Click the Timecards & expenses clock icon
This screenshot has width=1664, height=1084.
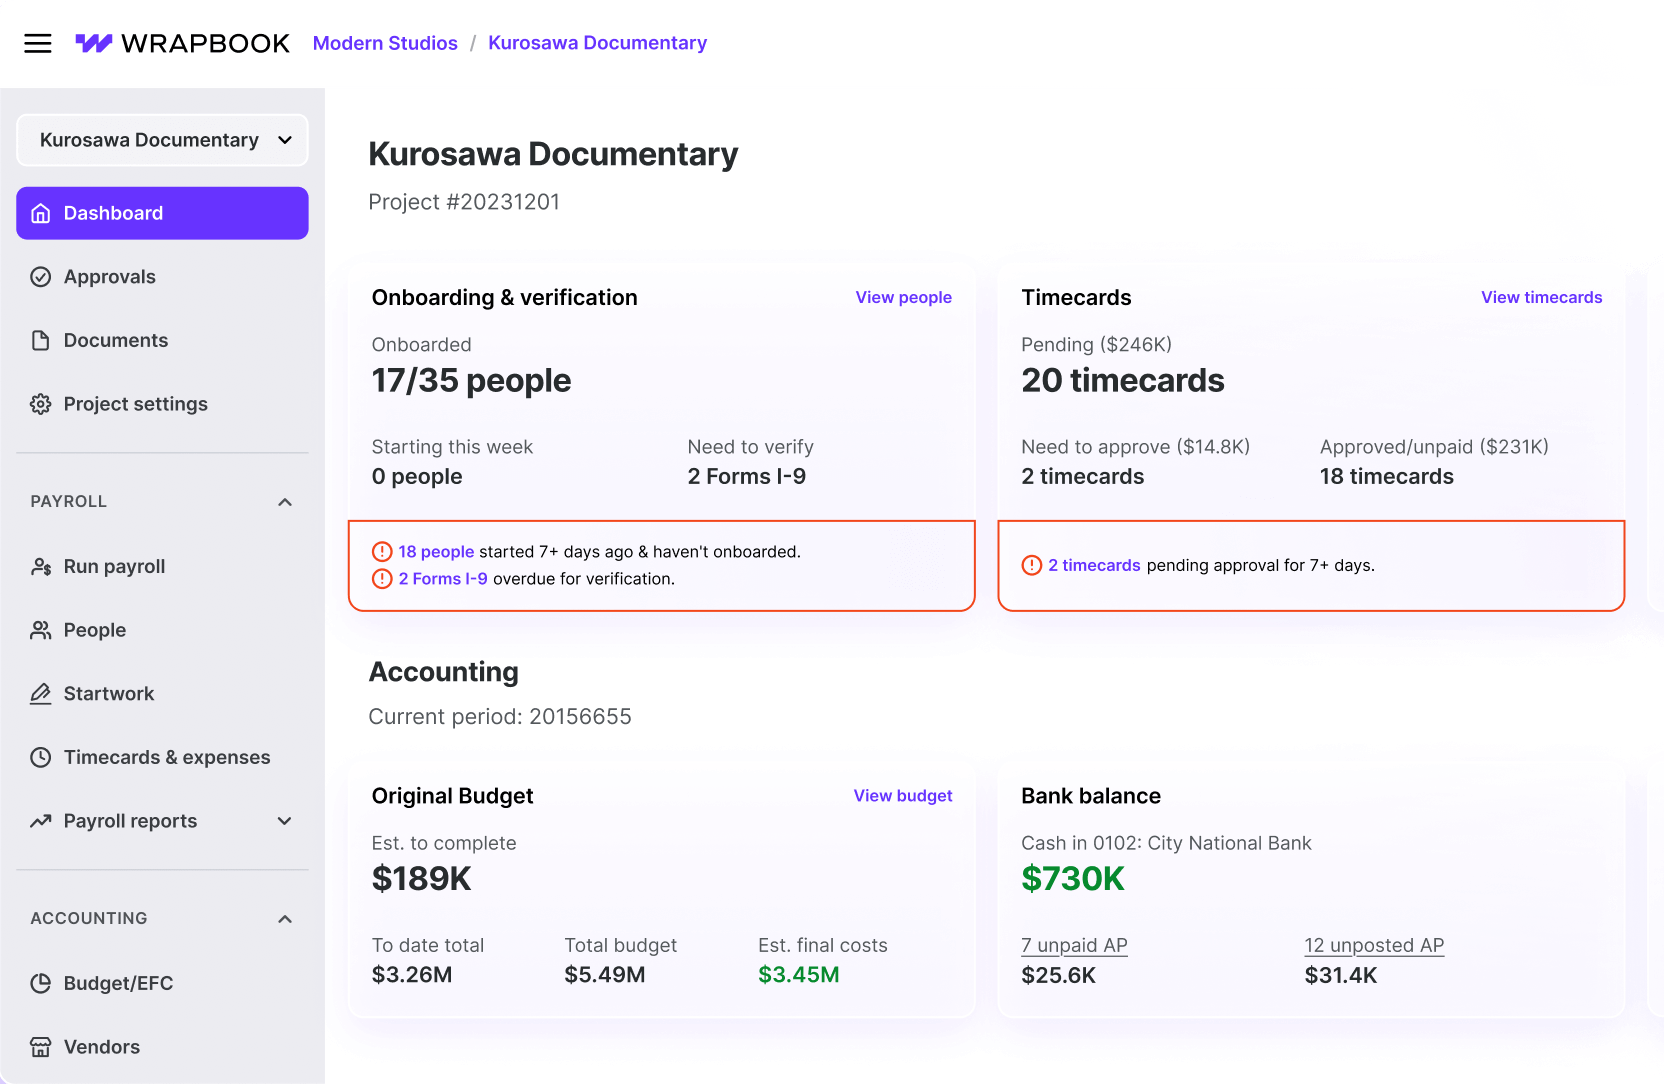point(41,758)
